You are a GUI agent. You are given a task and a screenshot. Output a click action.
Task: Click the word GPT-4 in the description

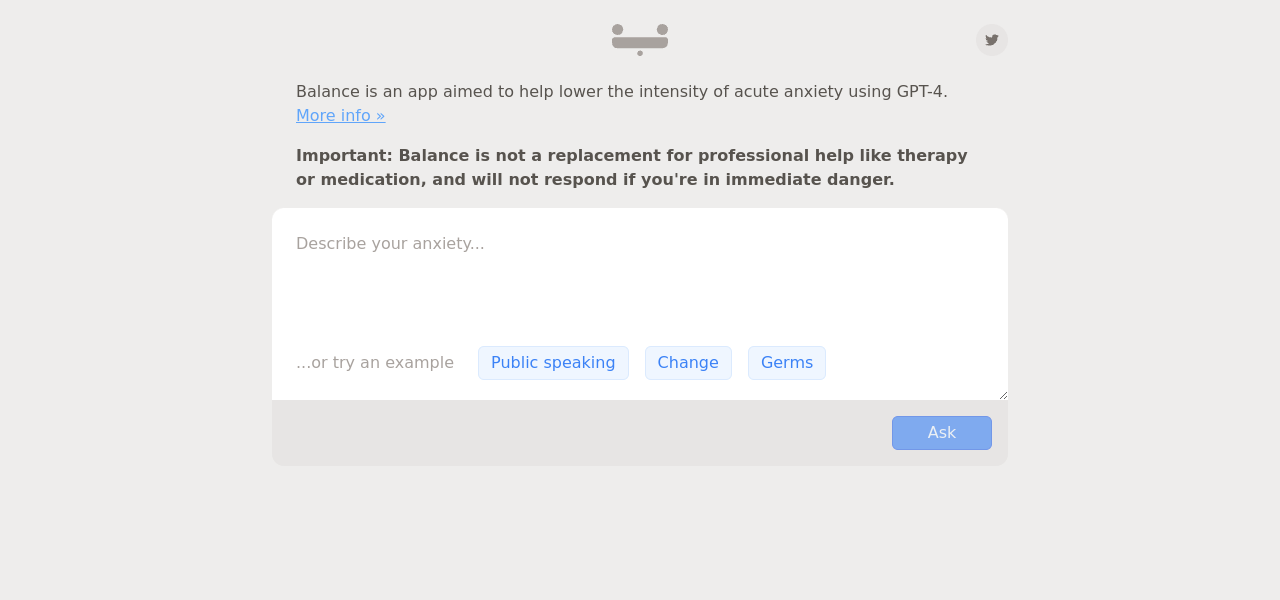point(920,92)
